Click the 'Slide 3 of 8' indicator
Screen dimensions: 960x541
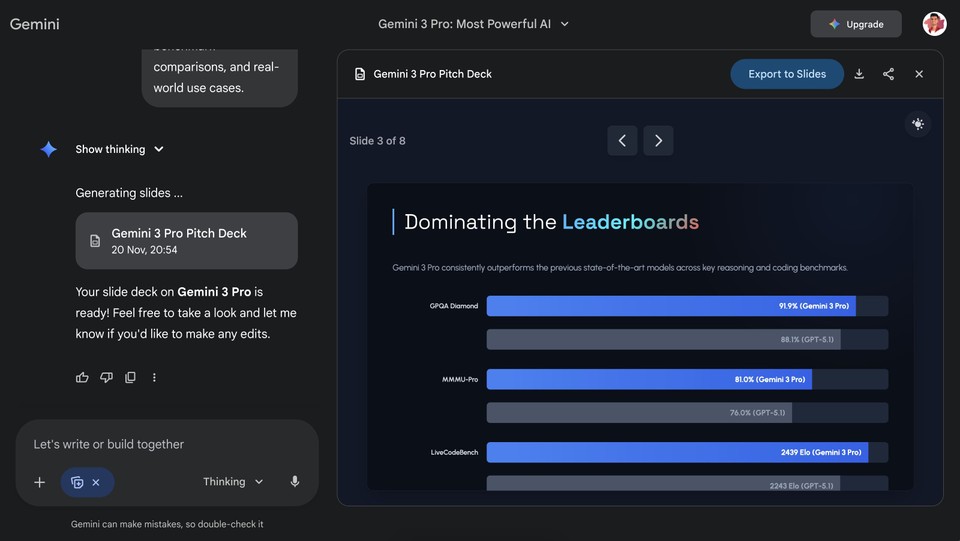[377, 141]
